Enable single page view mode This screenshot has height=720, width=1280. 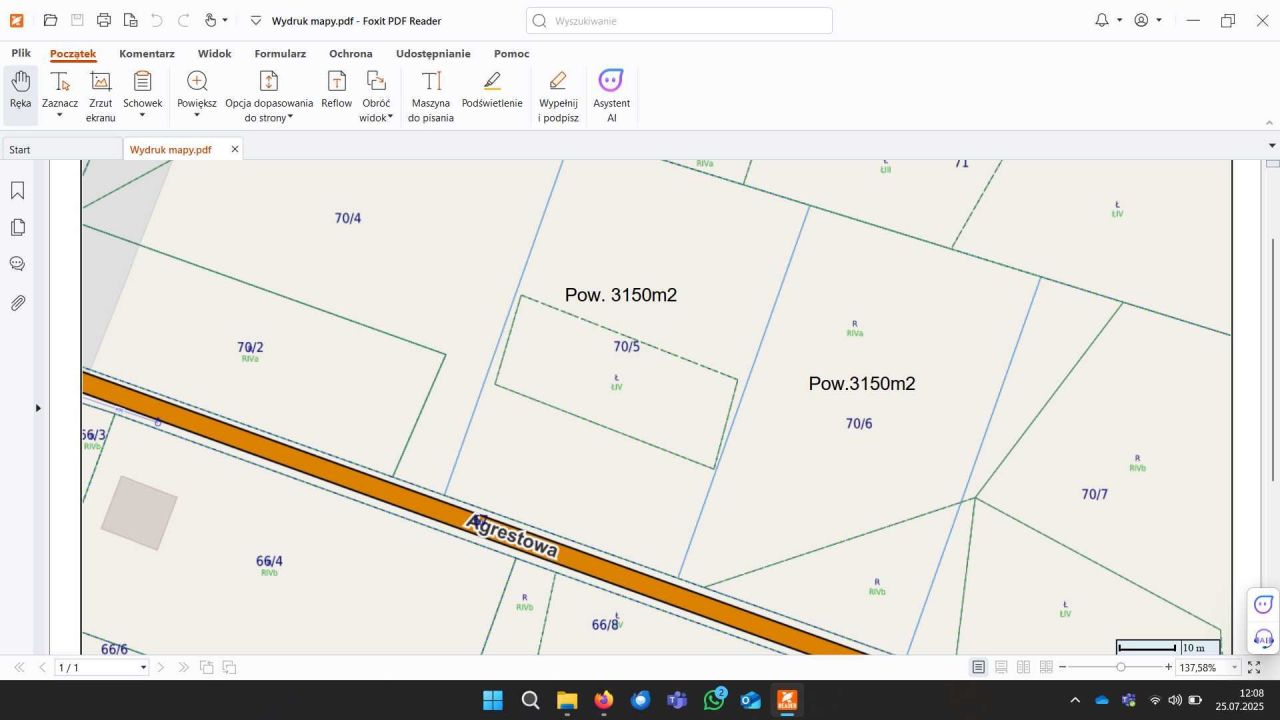[979, 667]
